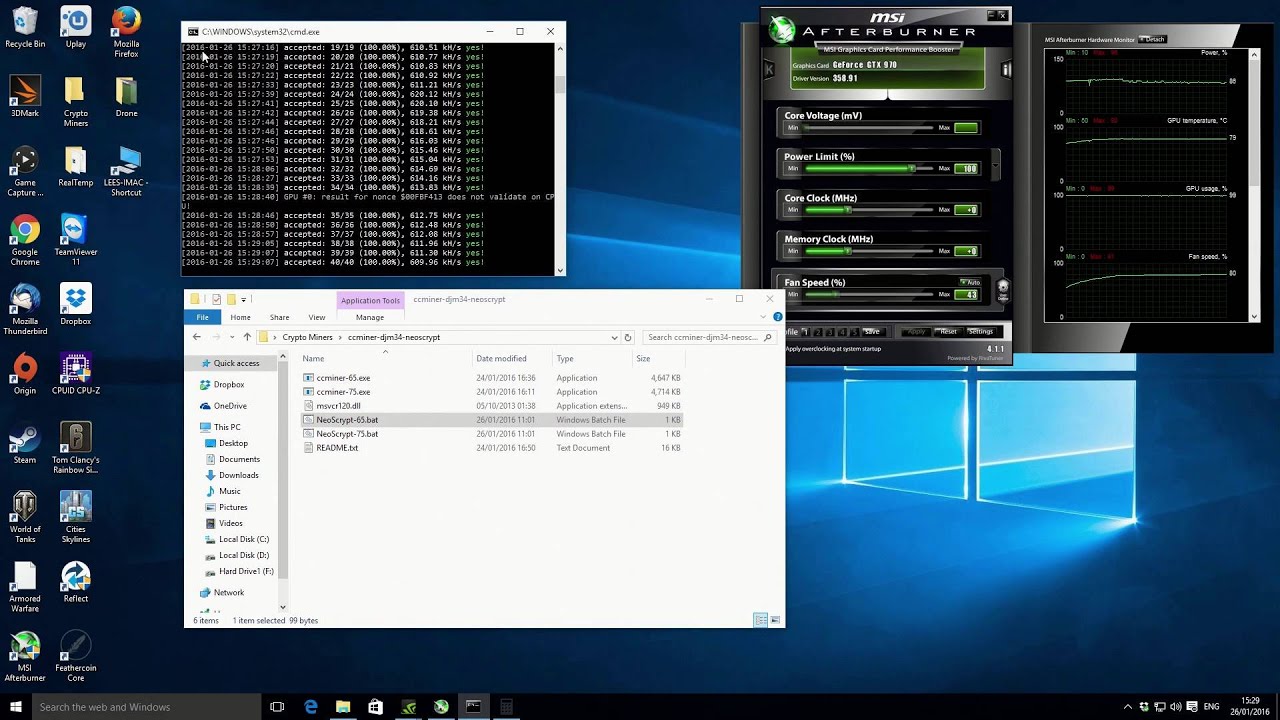Open the recent locations dropdown arrow

click(x=232, y=337)
